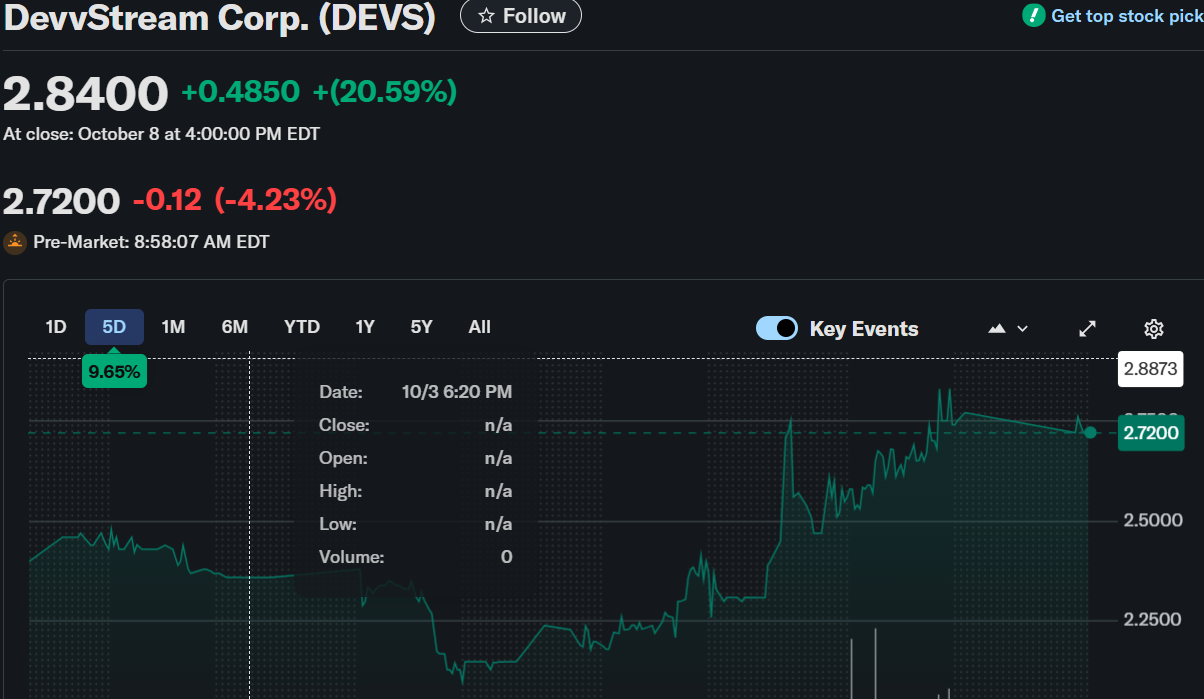
Task: Click the 9.65% performance badge
Action: click(114, 372)
